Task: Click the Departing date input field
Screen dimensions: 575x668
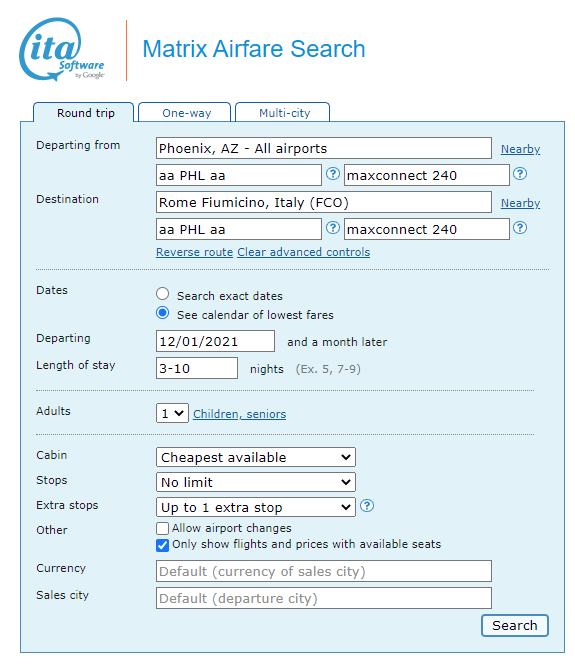Action: [x=215, y=341]
